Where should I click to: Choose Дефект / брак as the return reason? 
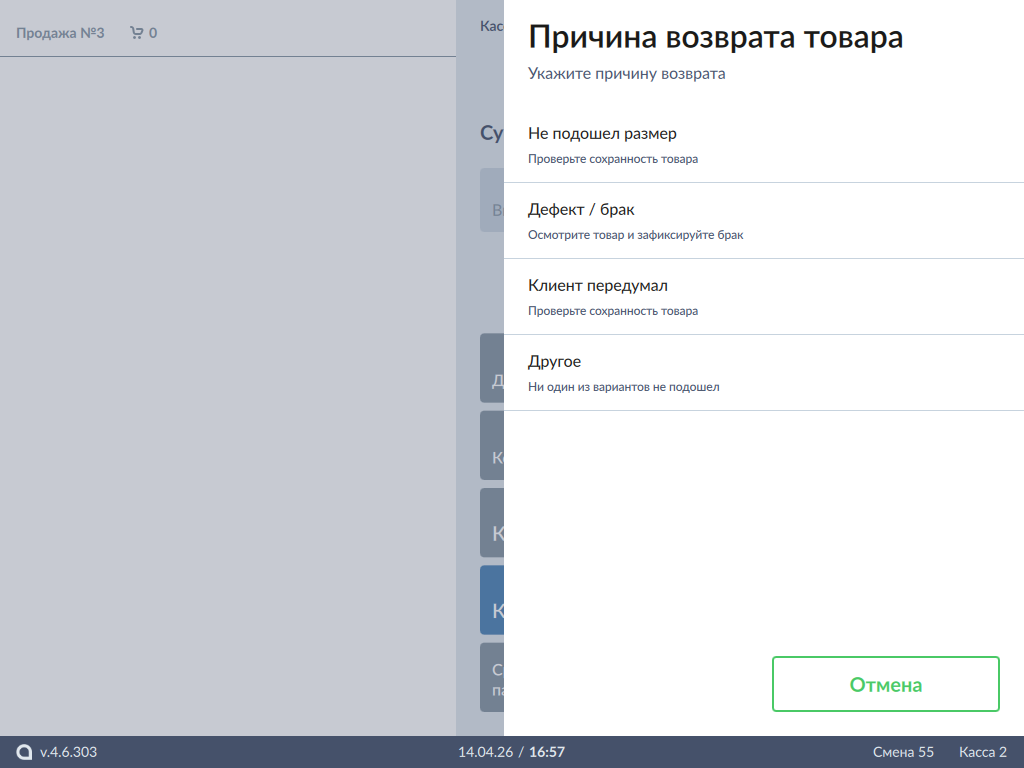[x=763, y=221]
